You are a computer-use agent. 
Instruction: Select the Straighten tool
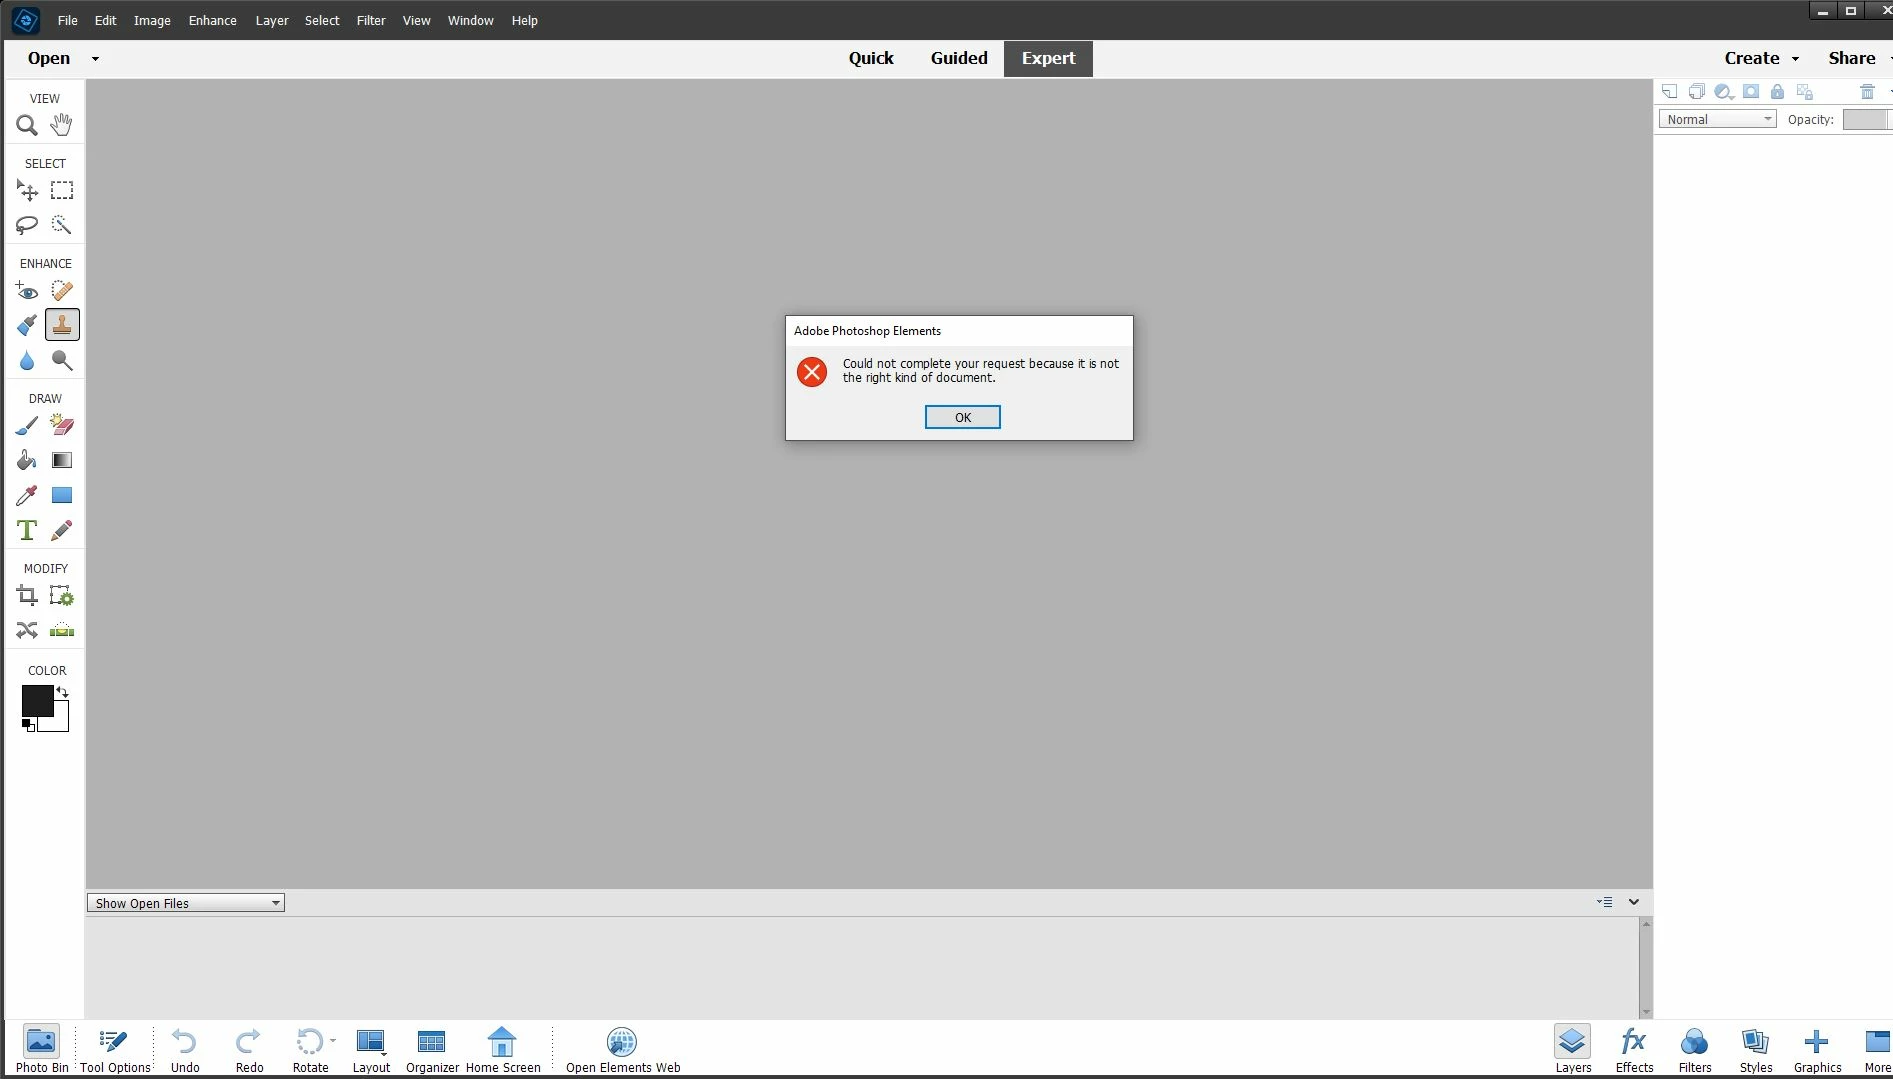pos(62,630)
